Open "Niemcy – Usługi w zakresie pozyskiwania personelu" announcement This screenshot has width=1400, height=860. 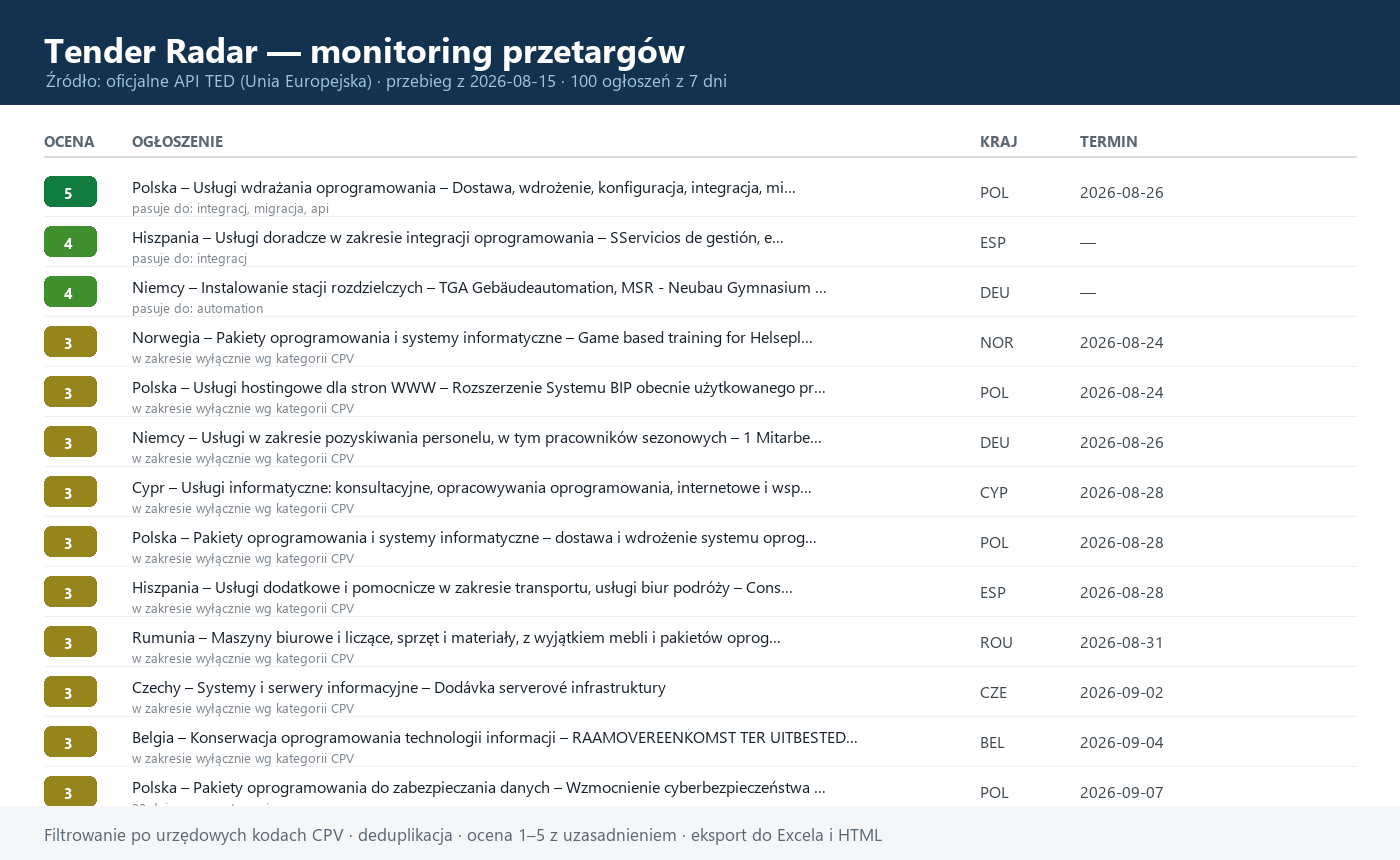477,438
